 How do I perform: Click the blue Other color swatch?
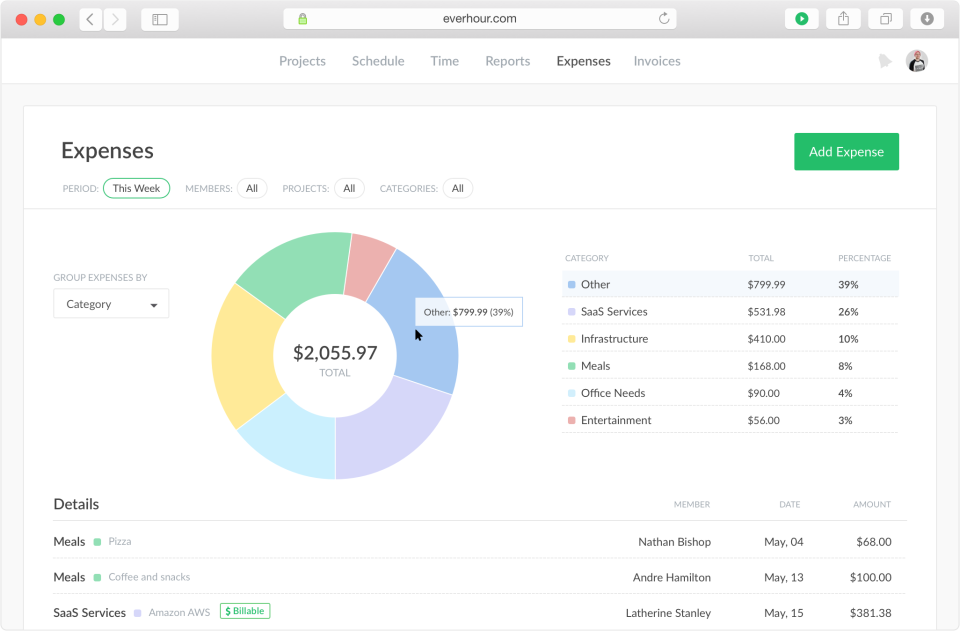tap(571, 285)
